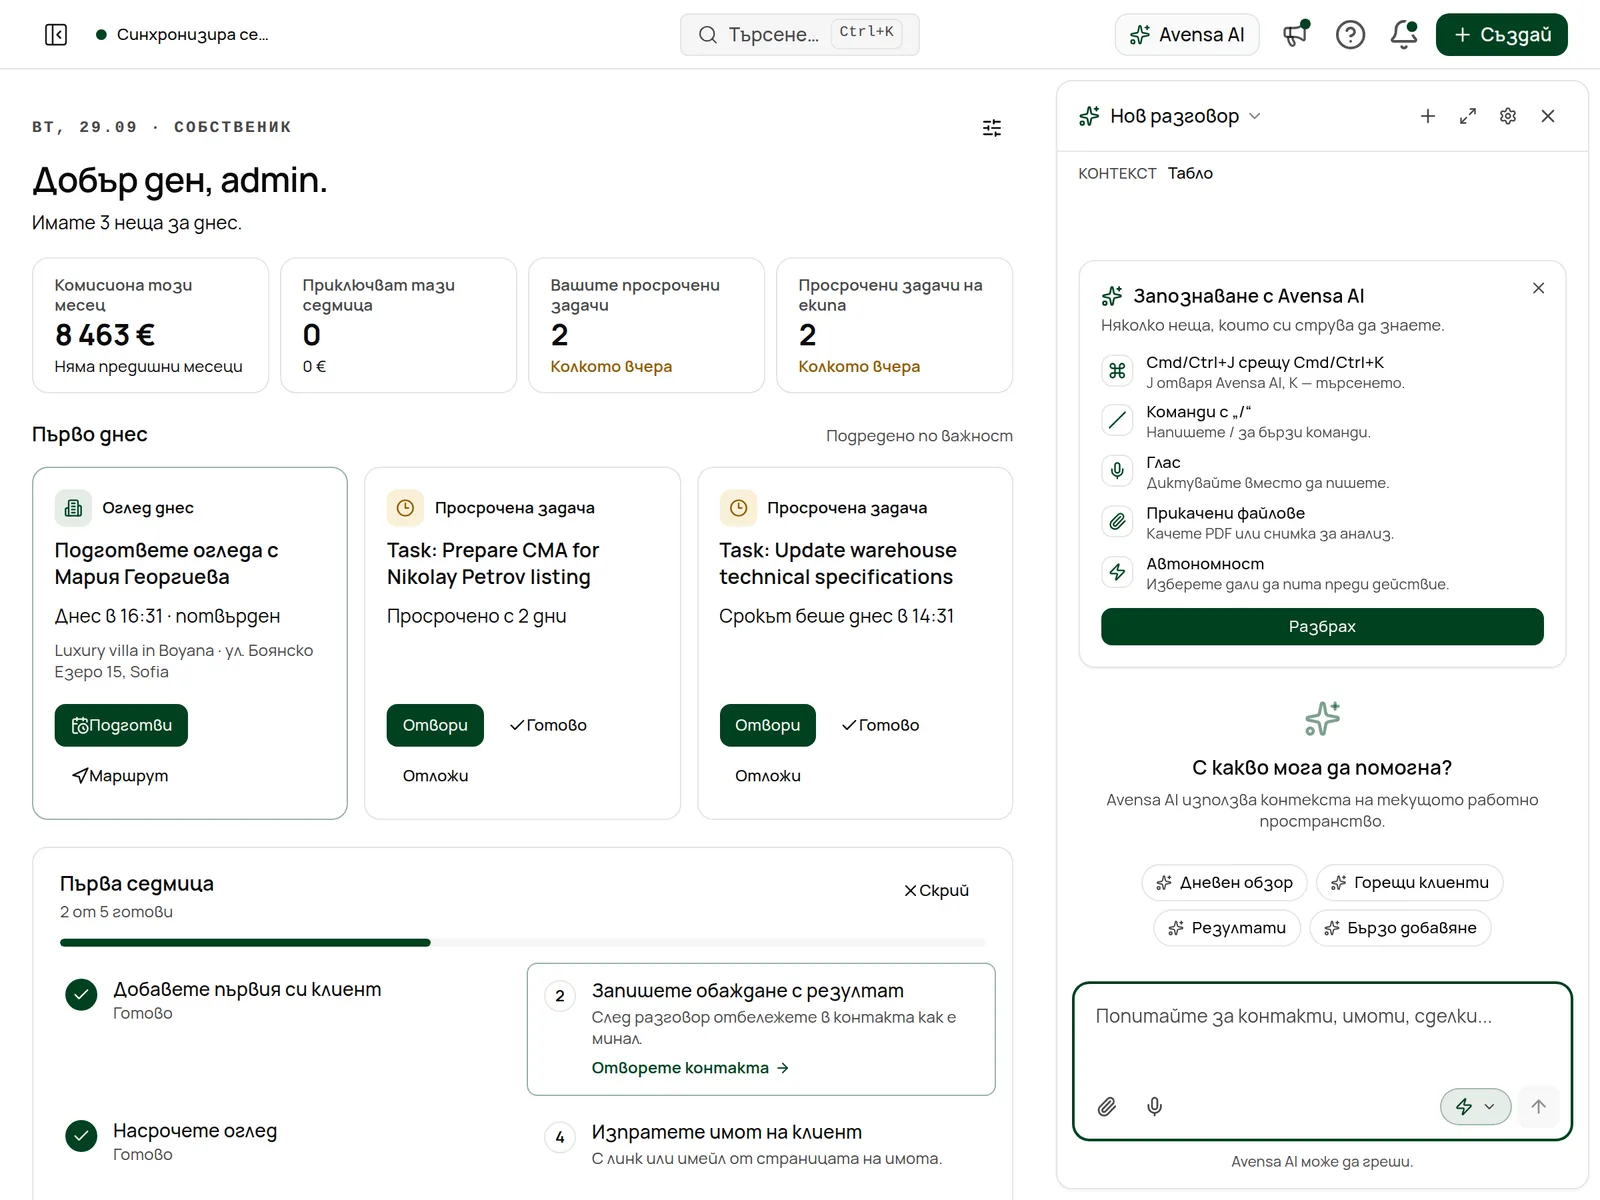
Task: Open Маршрут for the viewing
Action: point(121,776)
